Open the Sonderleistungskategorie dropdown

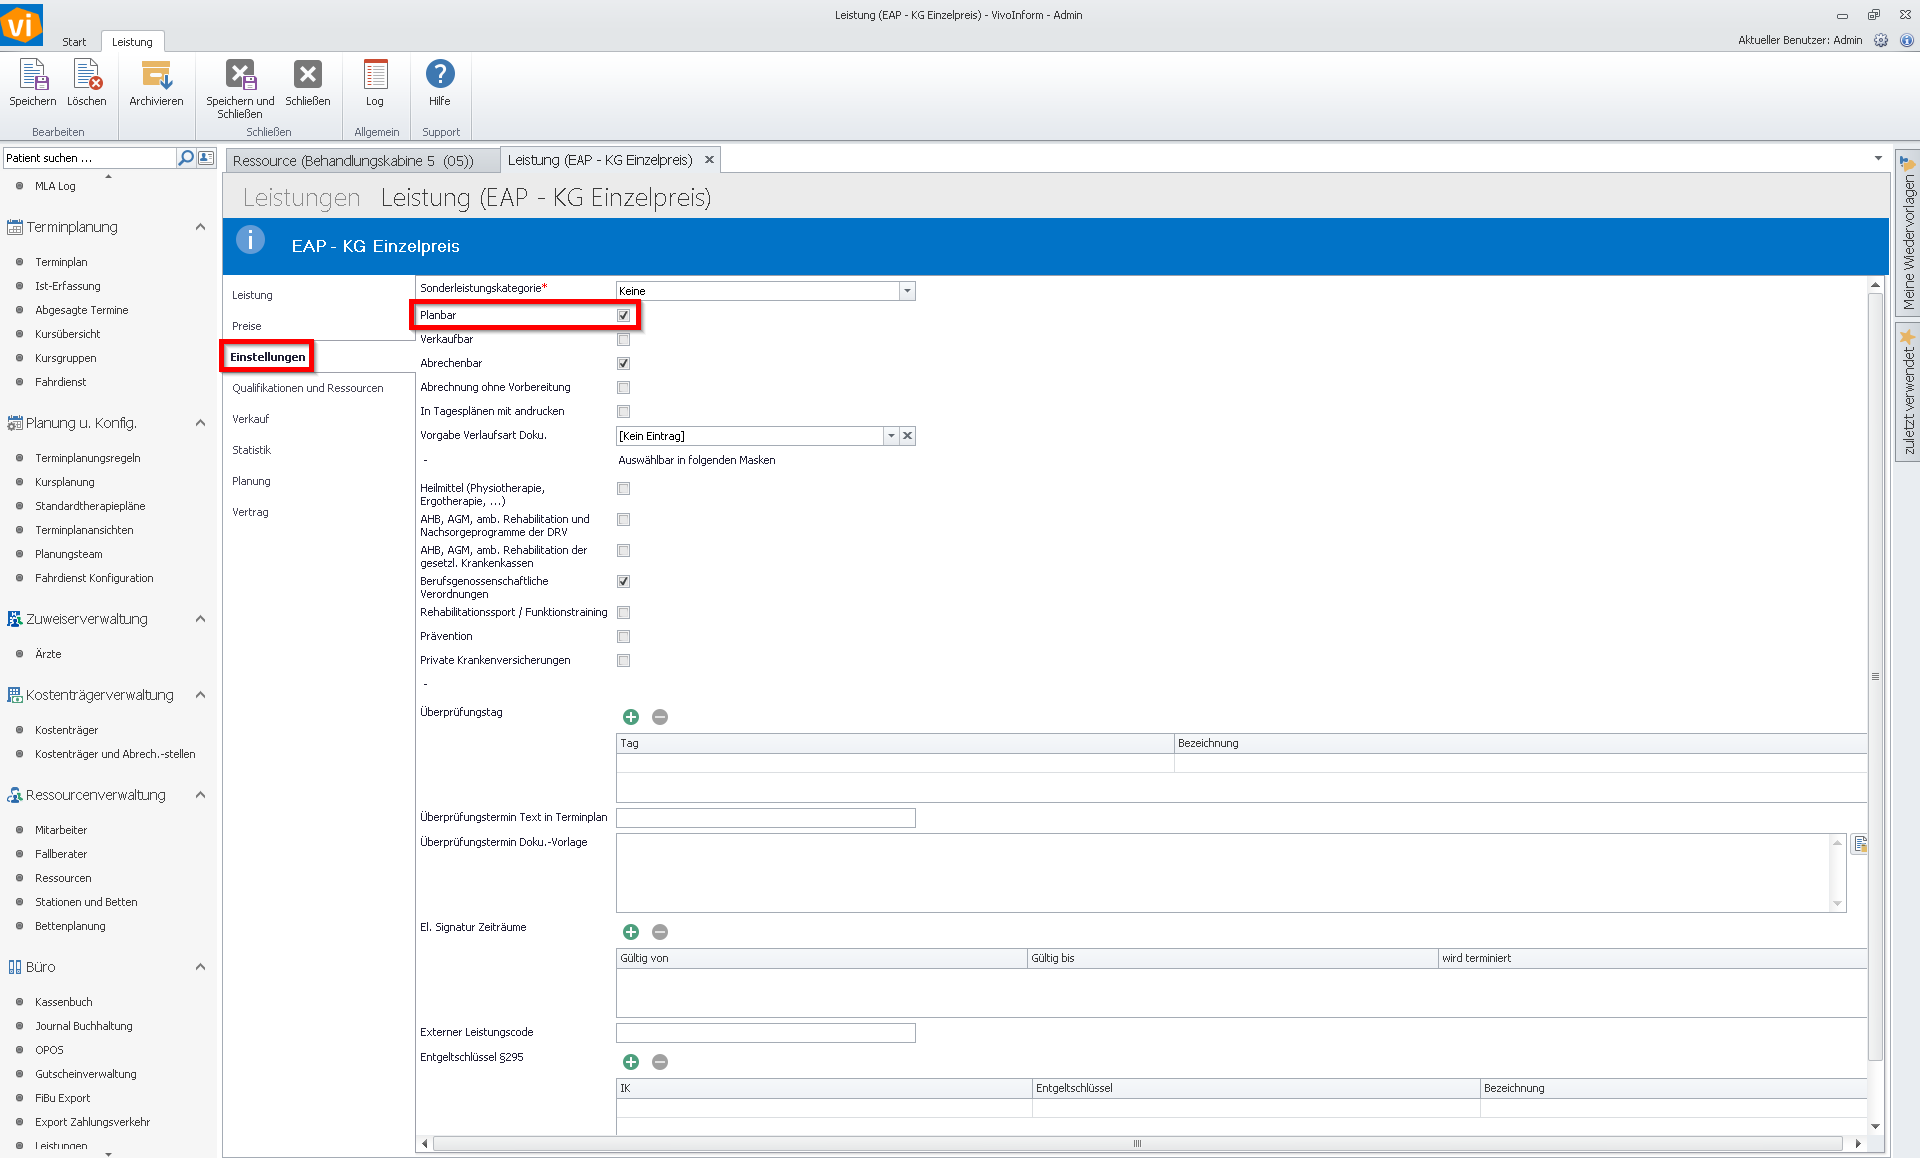[x=907, y=291]
